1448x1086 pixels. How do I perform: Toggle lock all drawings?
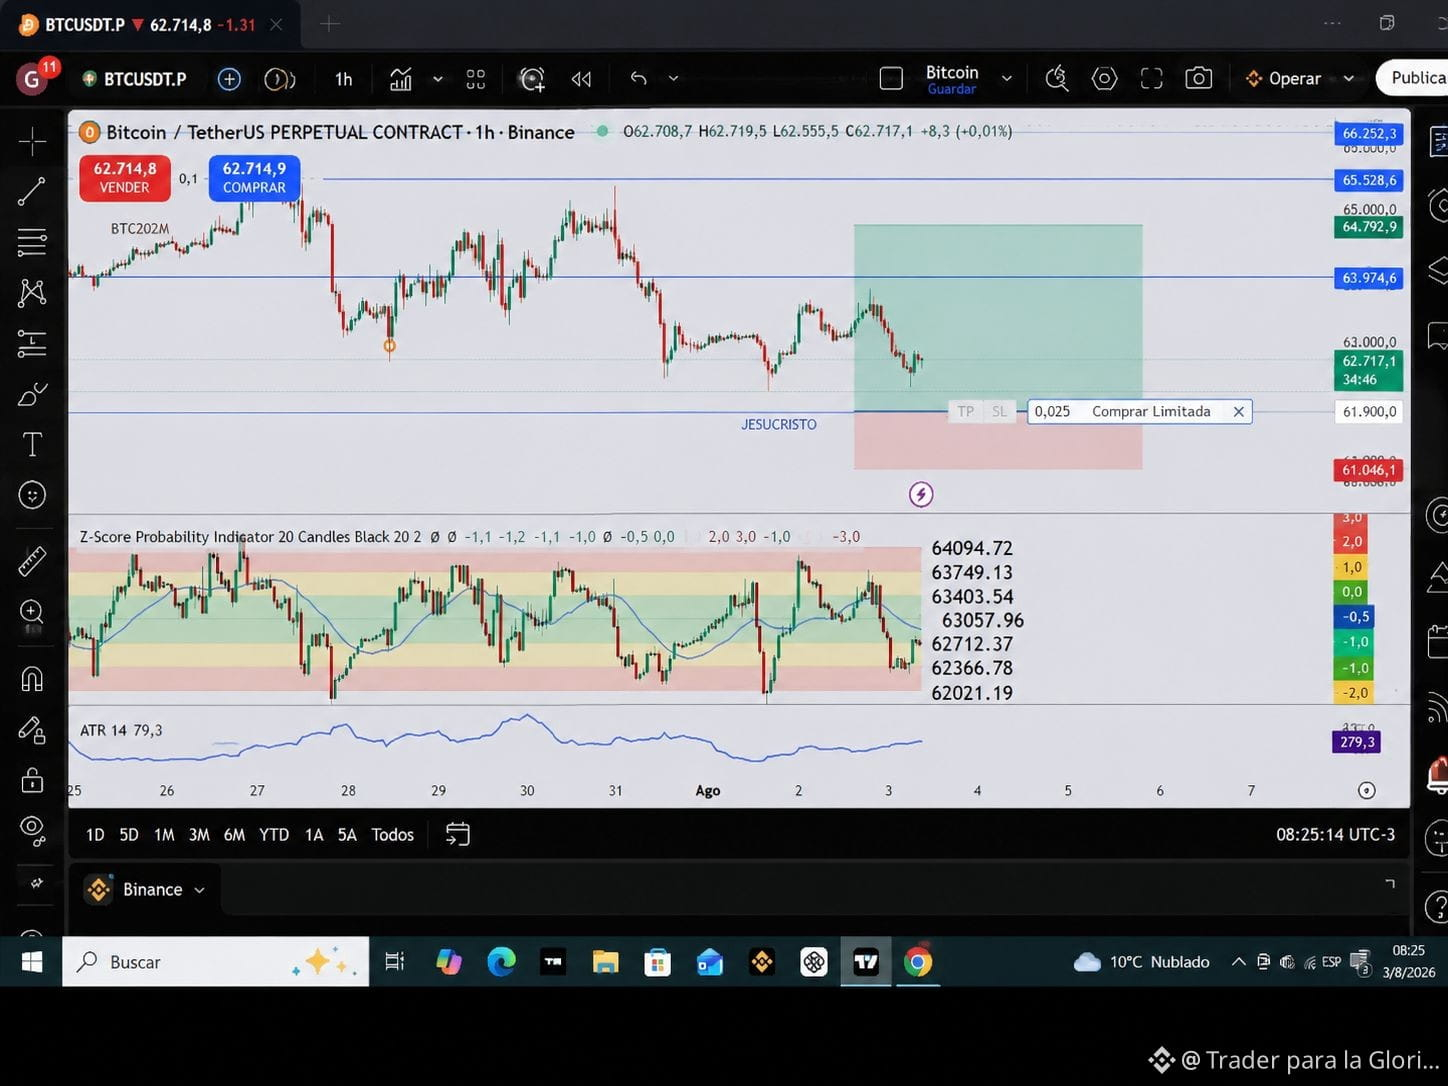click(32, 780)
